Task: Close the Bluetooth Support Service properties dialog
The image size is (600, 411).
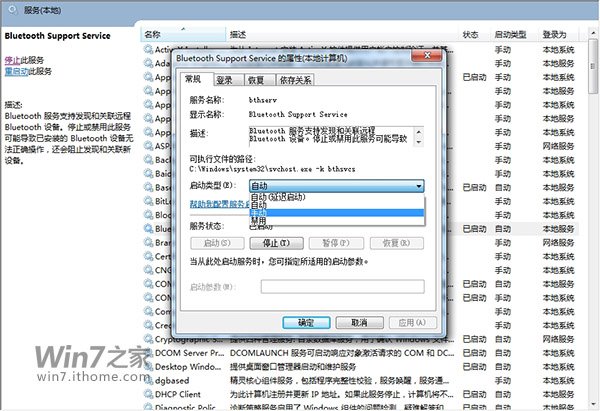Action: point(427,55)
